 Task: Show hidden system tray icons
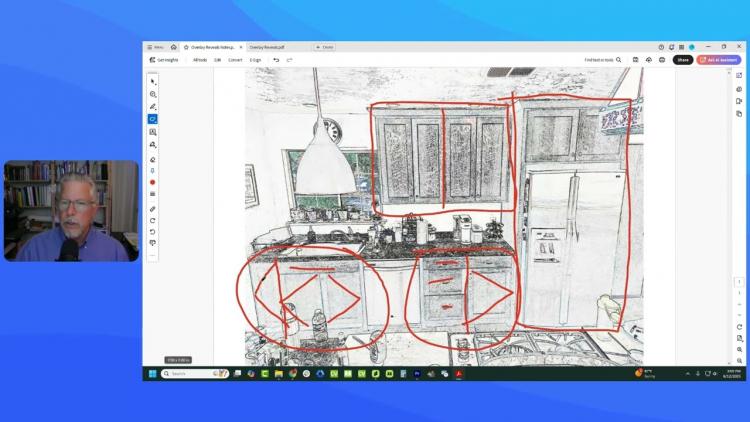(x=688, y=374)
